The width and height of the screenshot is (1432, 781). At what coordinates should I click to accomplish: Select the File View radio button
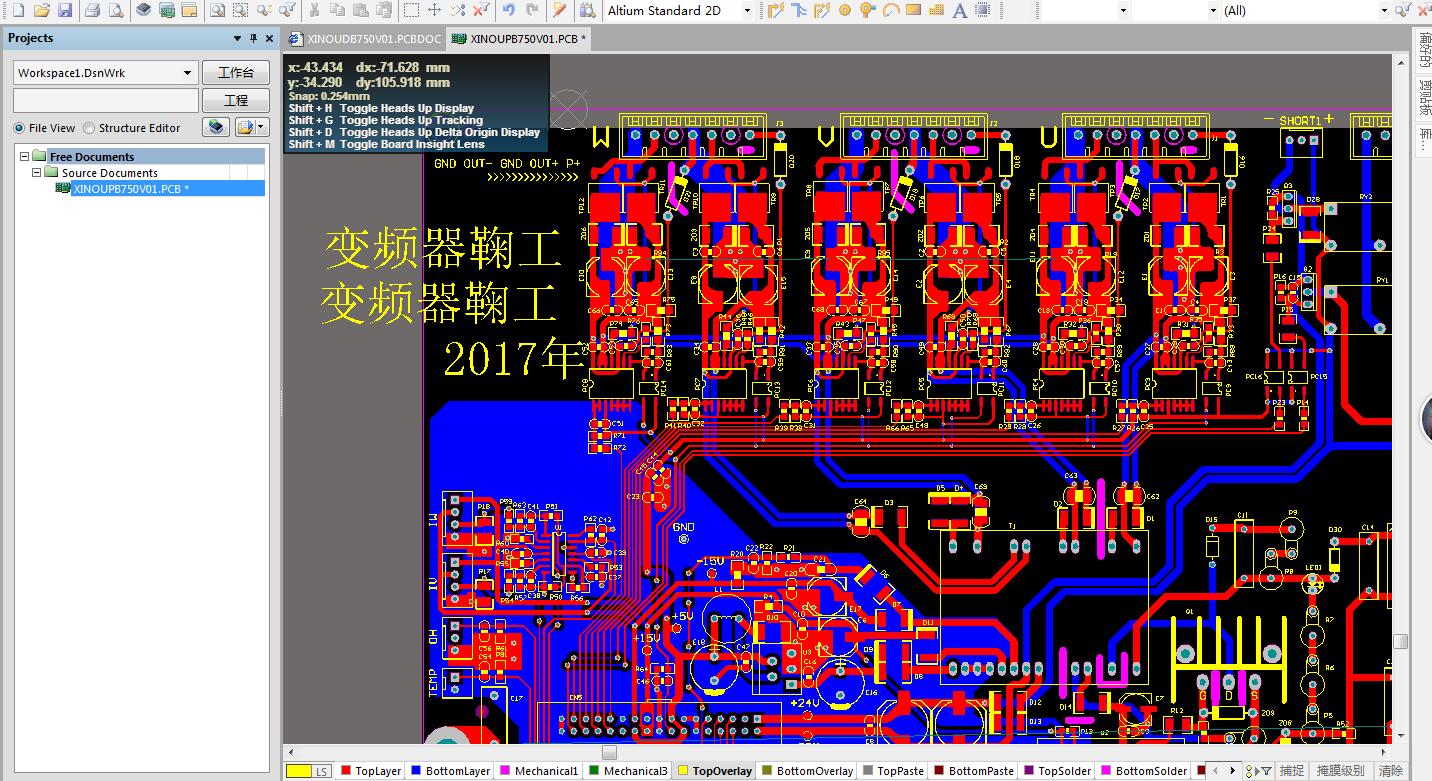pos(19,128)
